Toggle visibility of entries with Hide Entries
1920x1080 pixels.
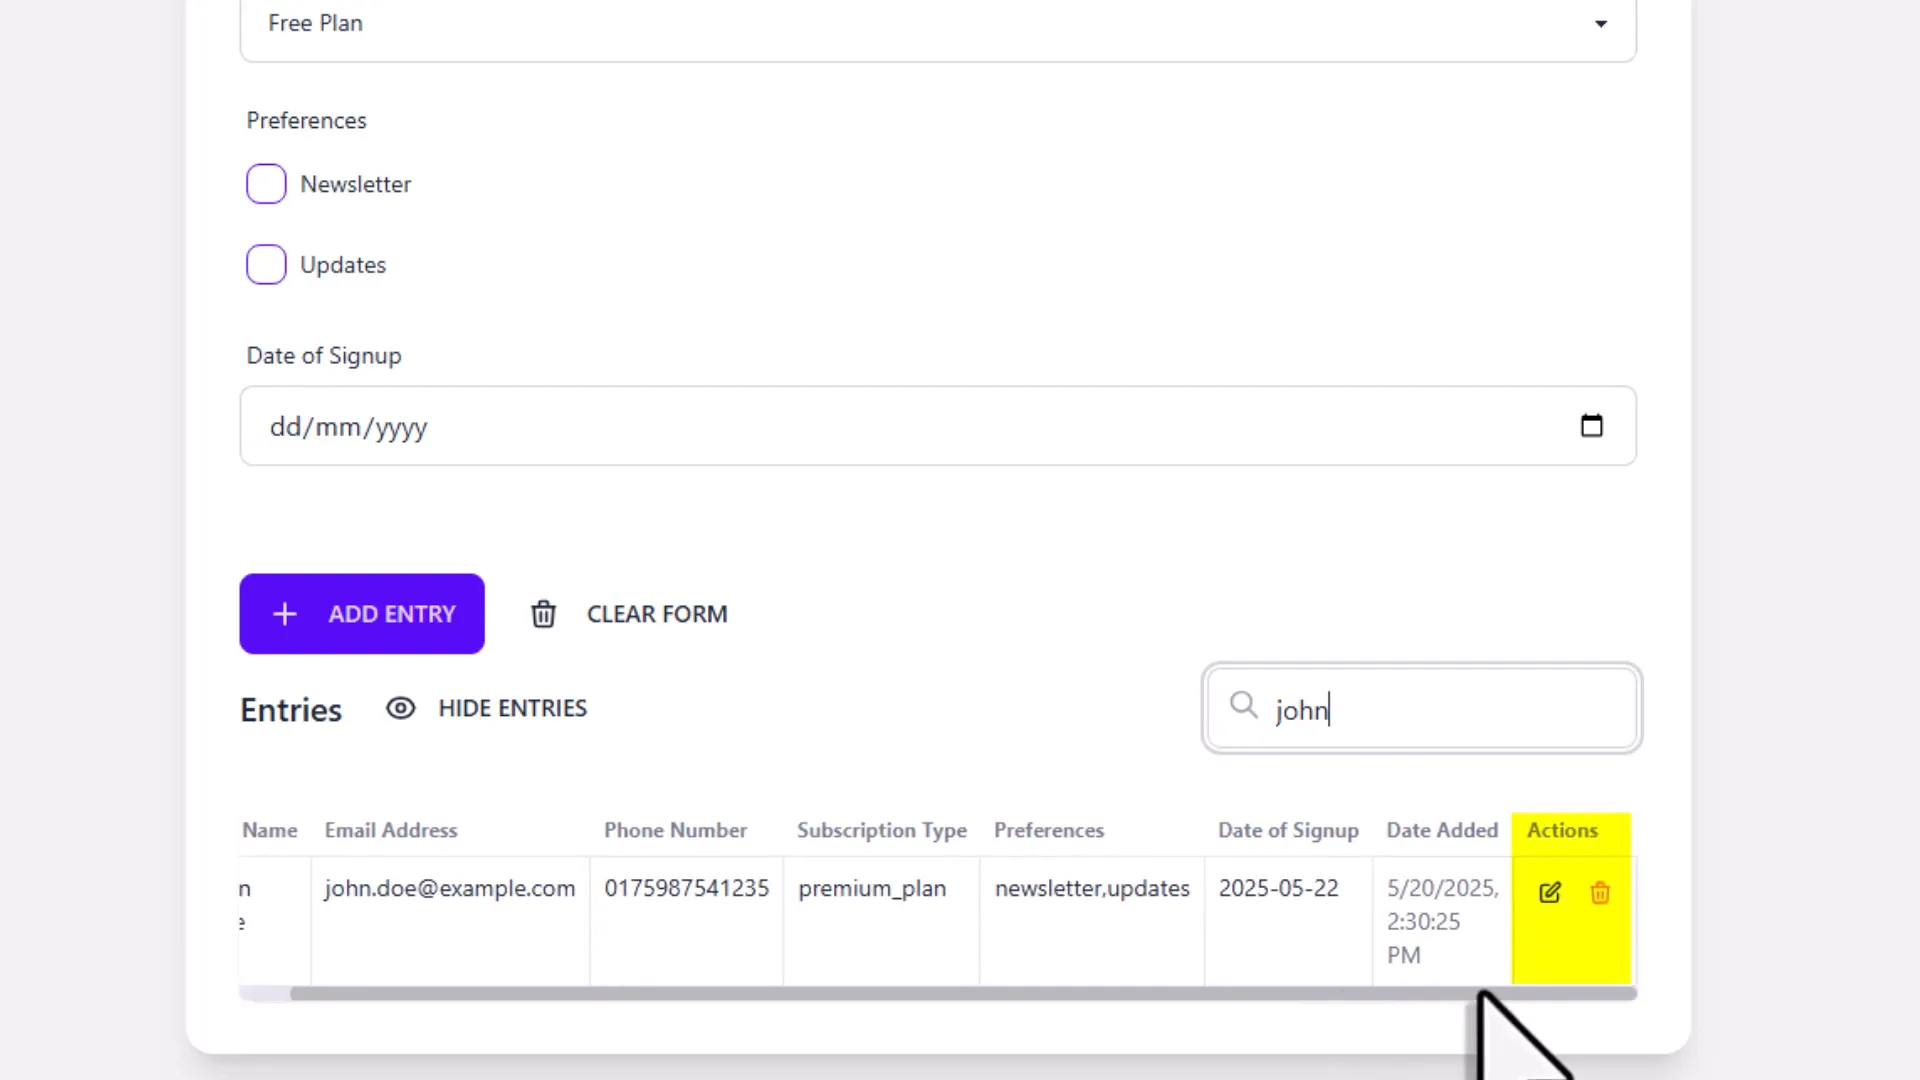pos(511,708)
